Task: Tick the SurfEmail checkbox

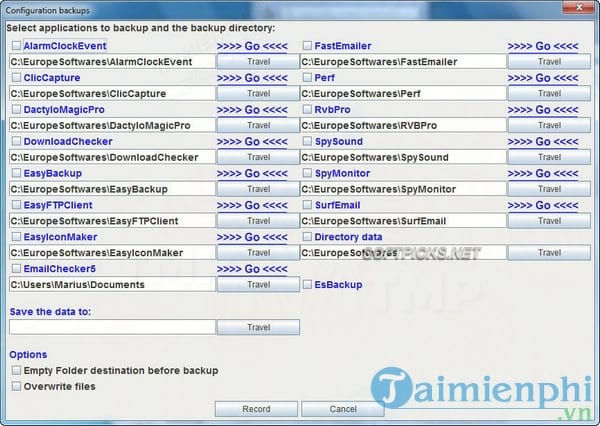Action: 307,205
